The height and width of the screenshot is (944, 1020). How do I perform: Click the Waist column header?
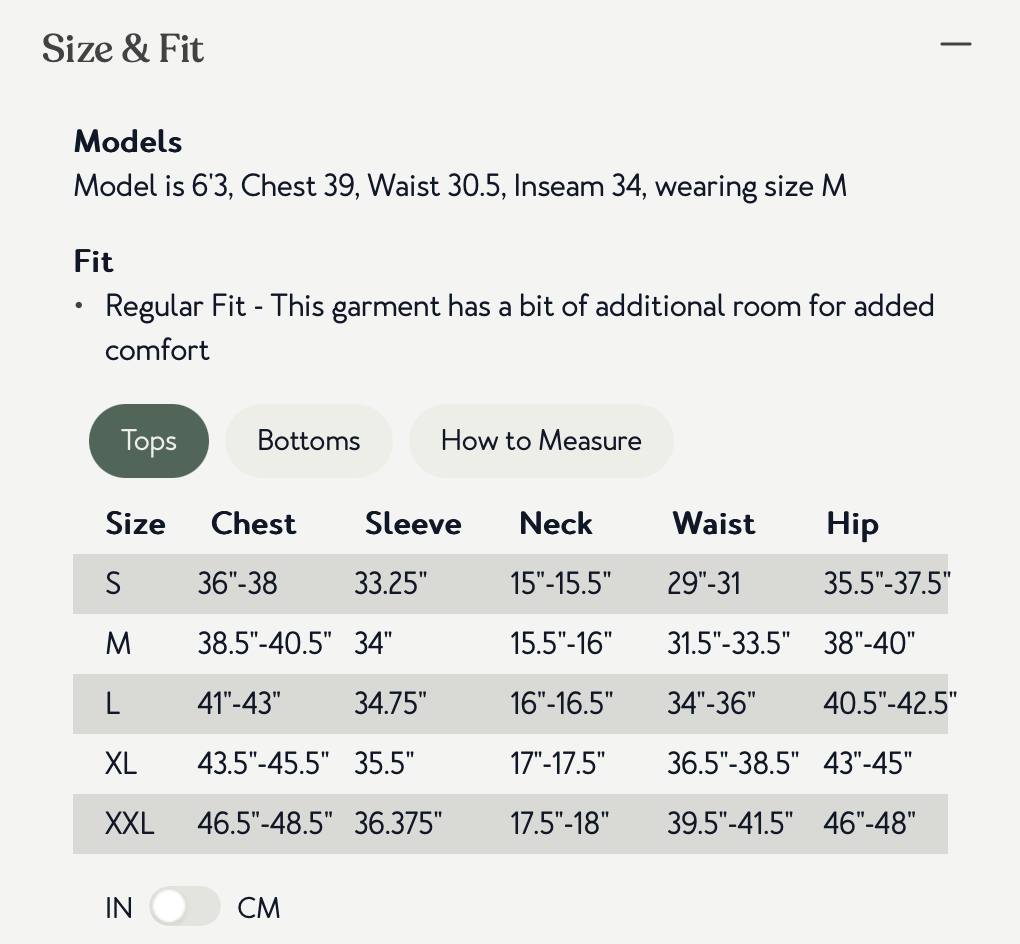(x=714, y=524)
